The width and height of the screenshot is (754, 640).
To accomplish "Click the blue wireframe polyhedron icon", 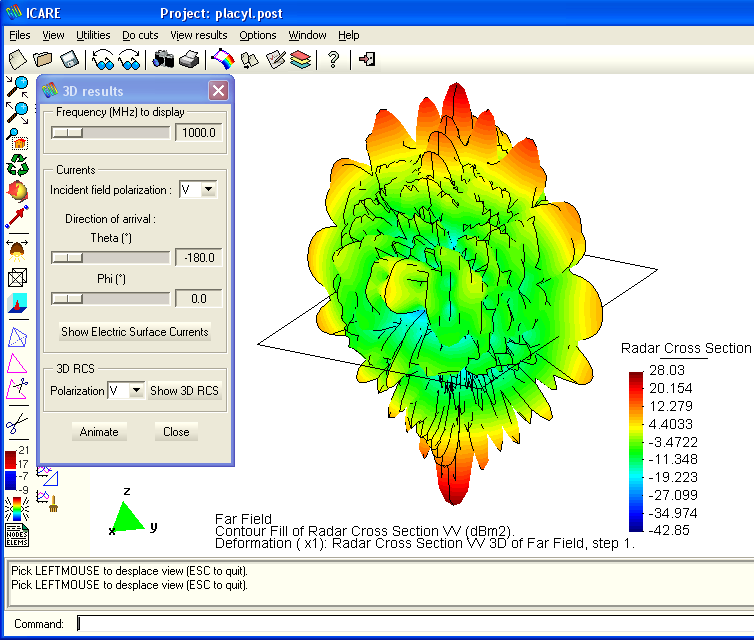I will (17, 338).
